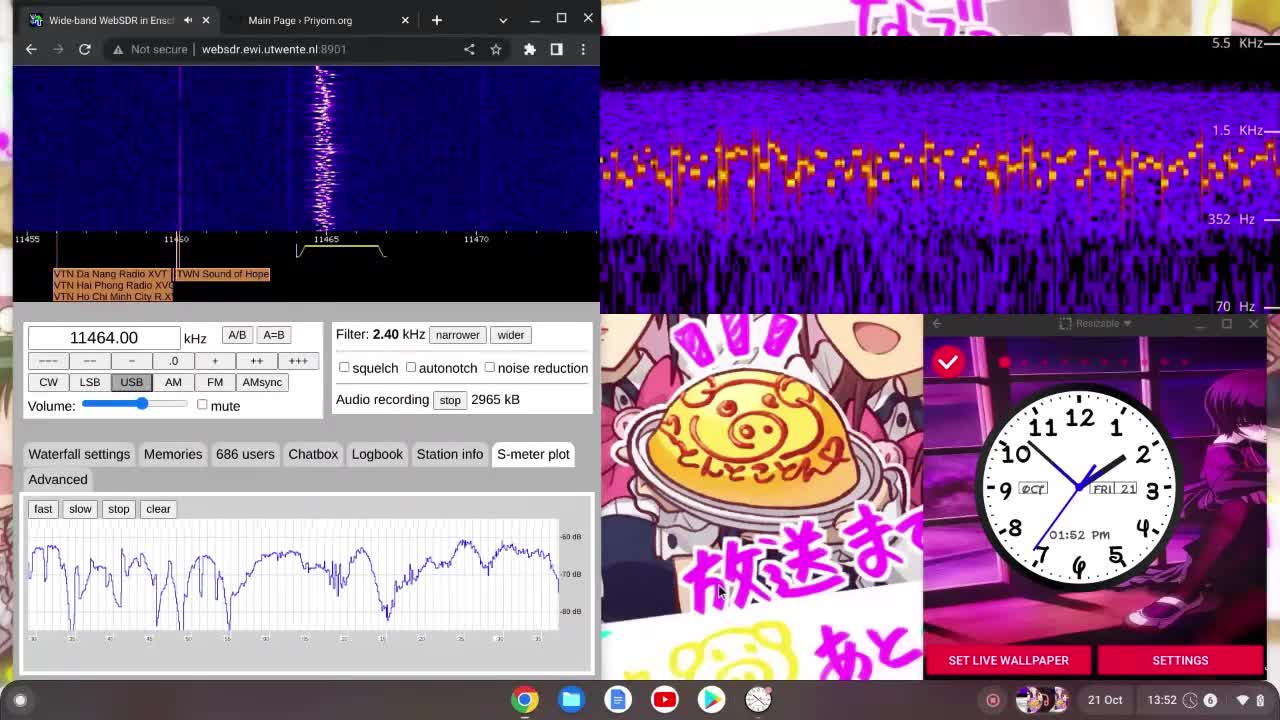Screen dimensions: 1280x720
Task: Select CW mode
Action: (48, 382)
